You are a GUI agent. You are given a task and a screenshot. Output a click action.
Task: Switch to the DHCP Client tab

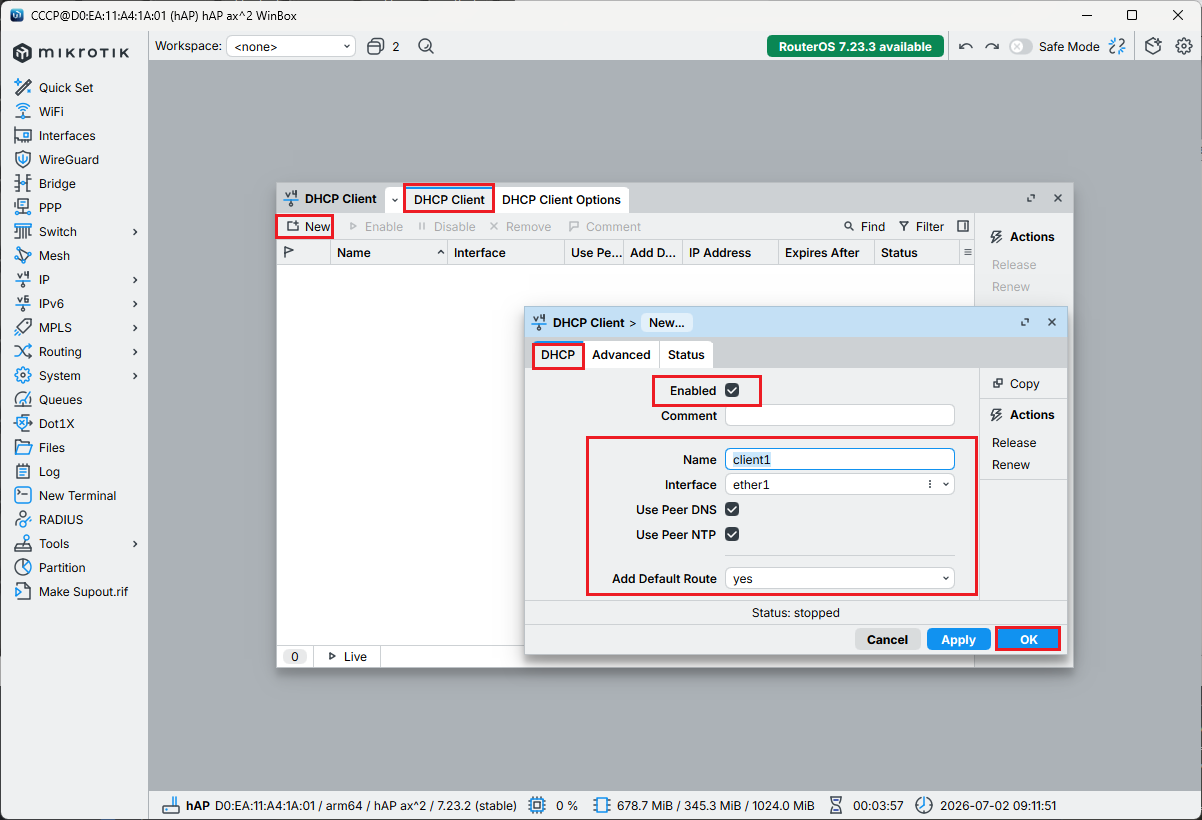[449, 199]
